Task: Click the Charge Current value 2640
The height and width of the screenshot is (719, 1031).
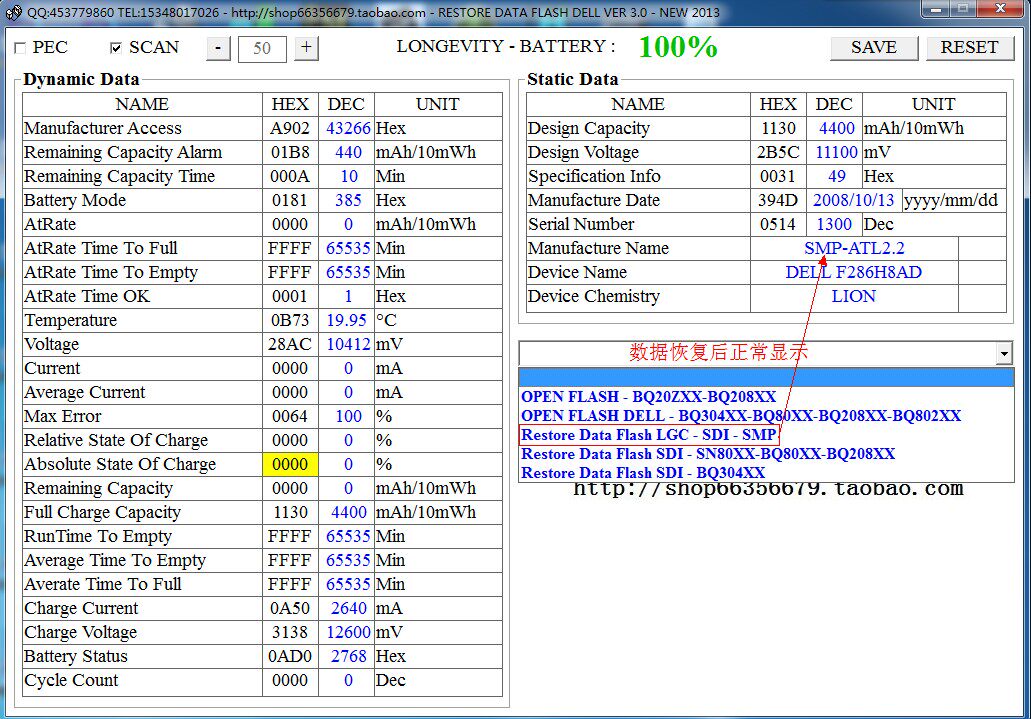Action: tap(348, 608)
